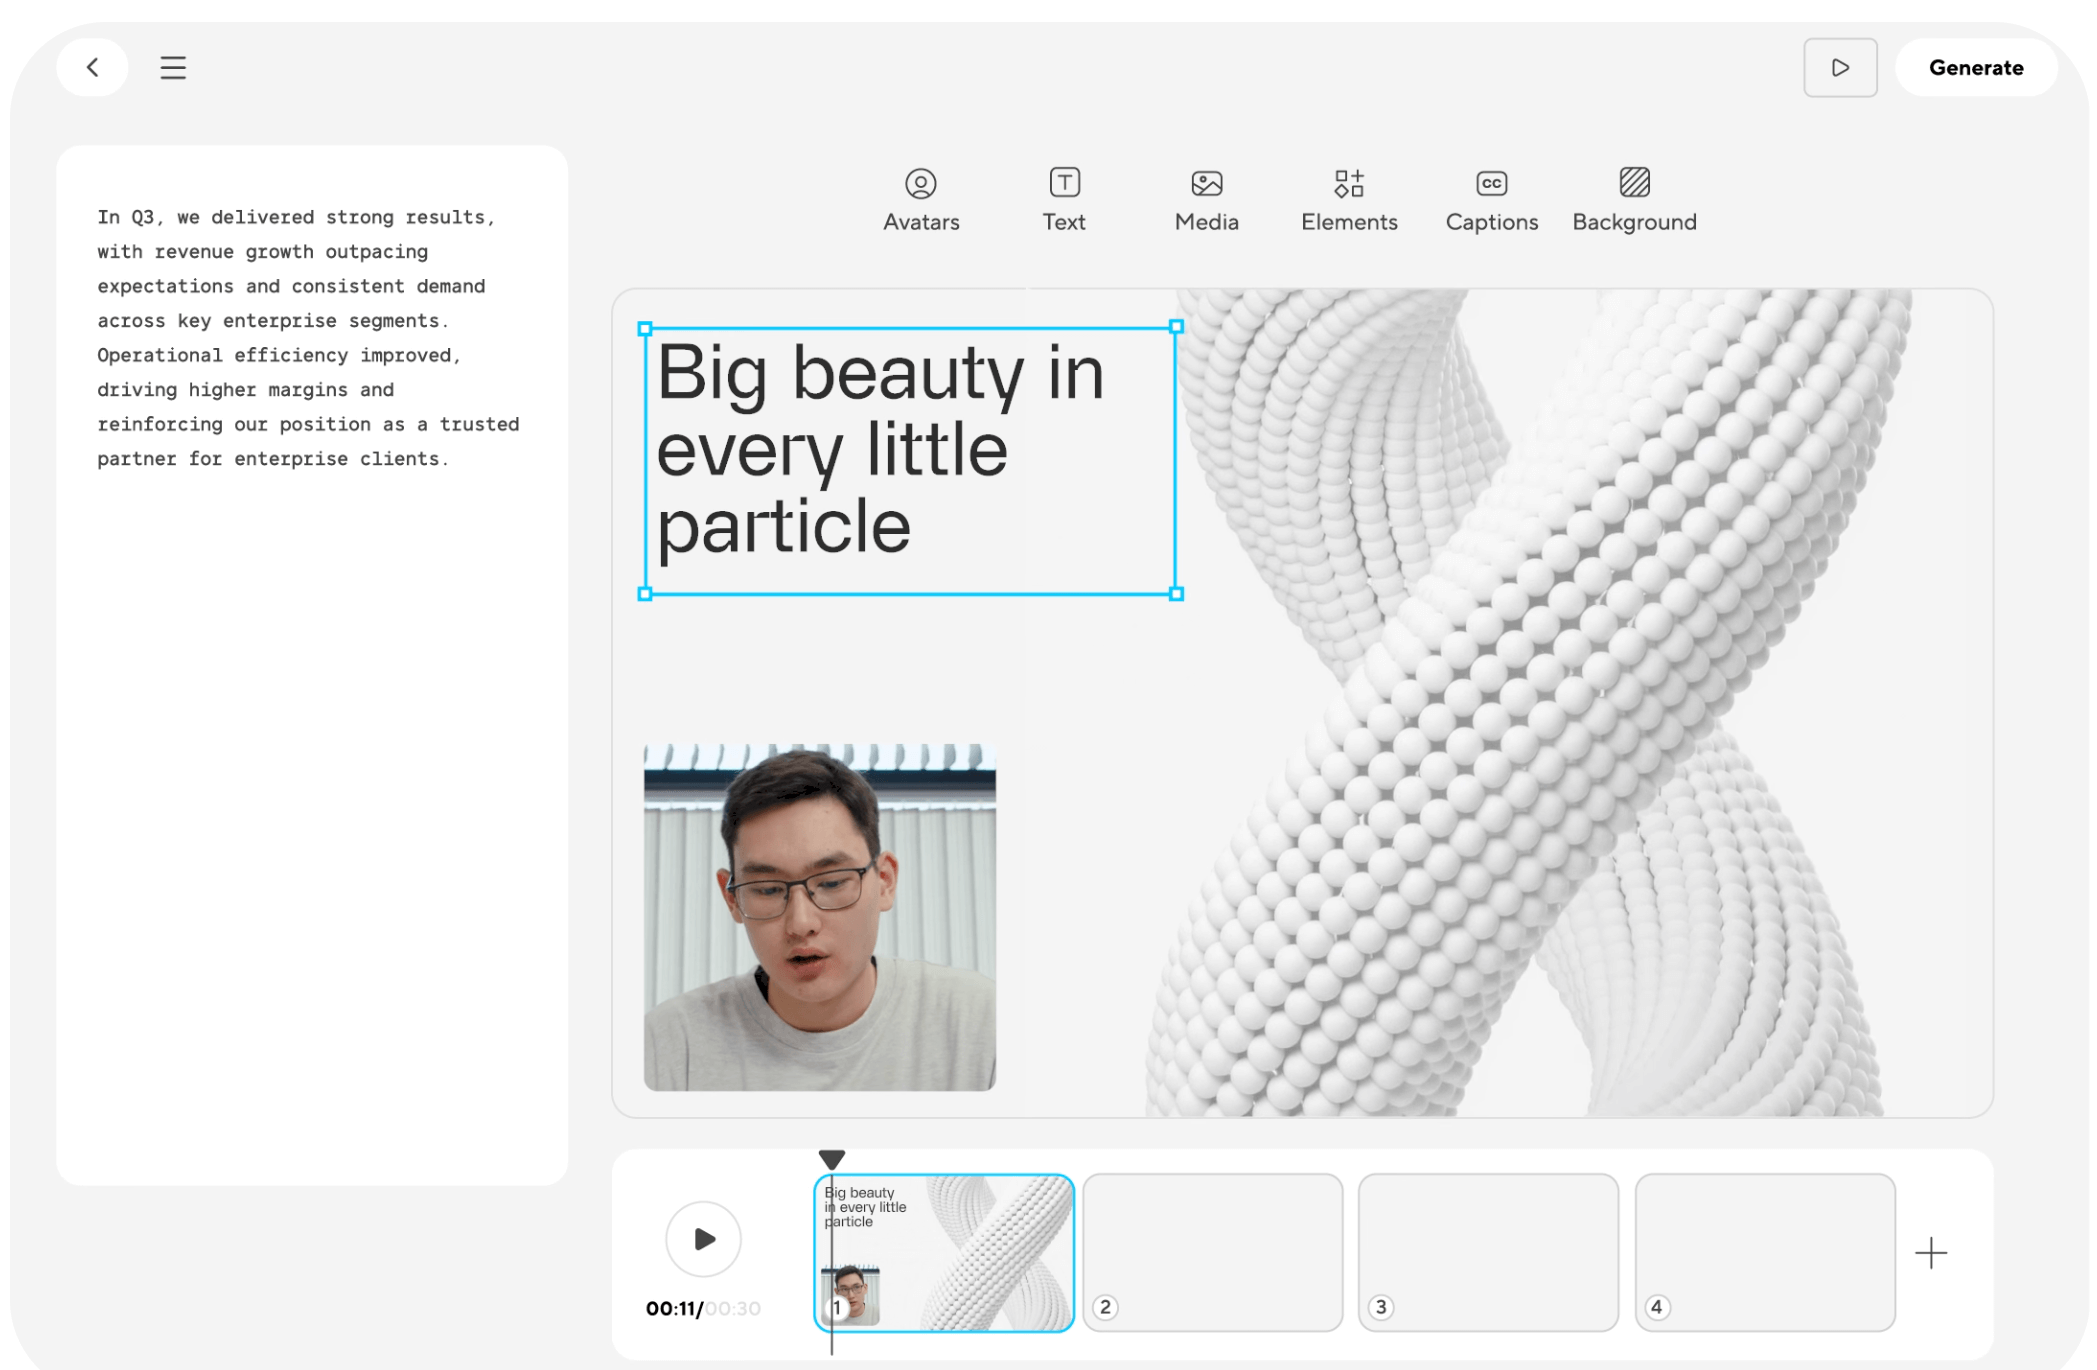2097x1370 pixels.
Task: Open the hamburger menu
Action: point(173,67)
